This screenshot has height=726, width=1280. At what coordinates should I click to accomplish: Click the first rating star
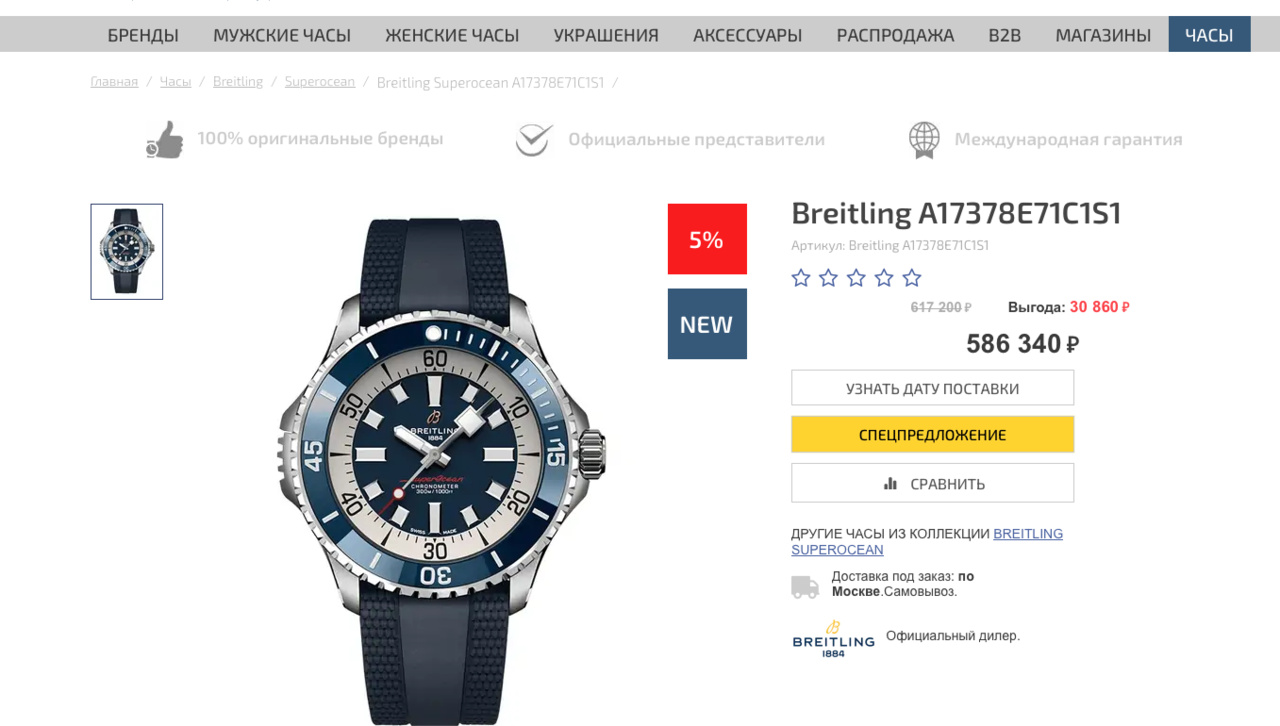click(x=801, y=278)
